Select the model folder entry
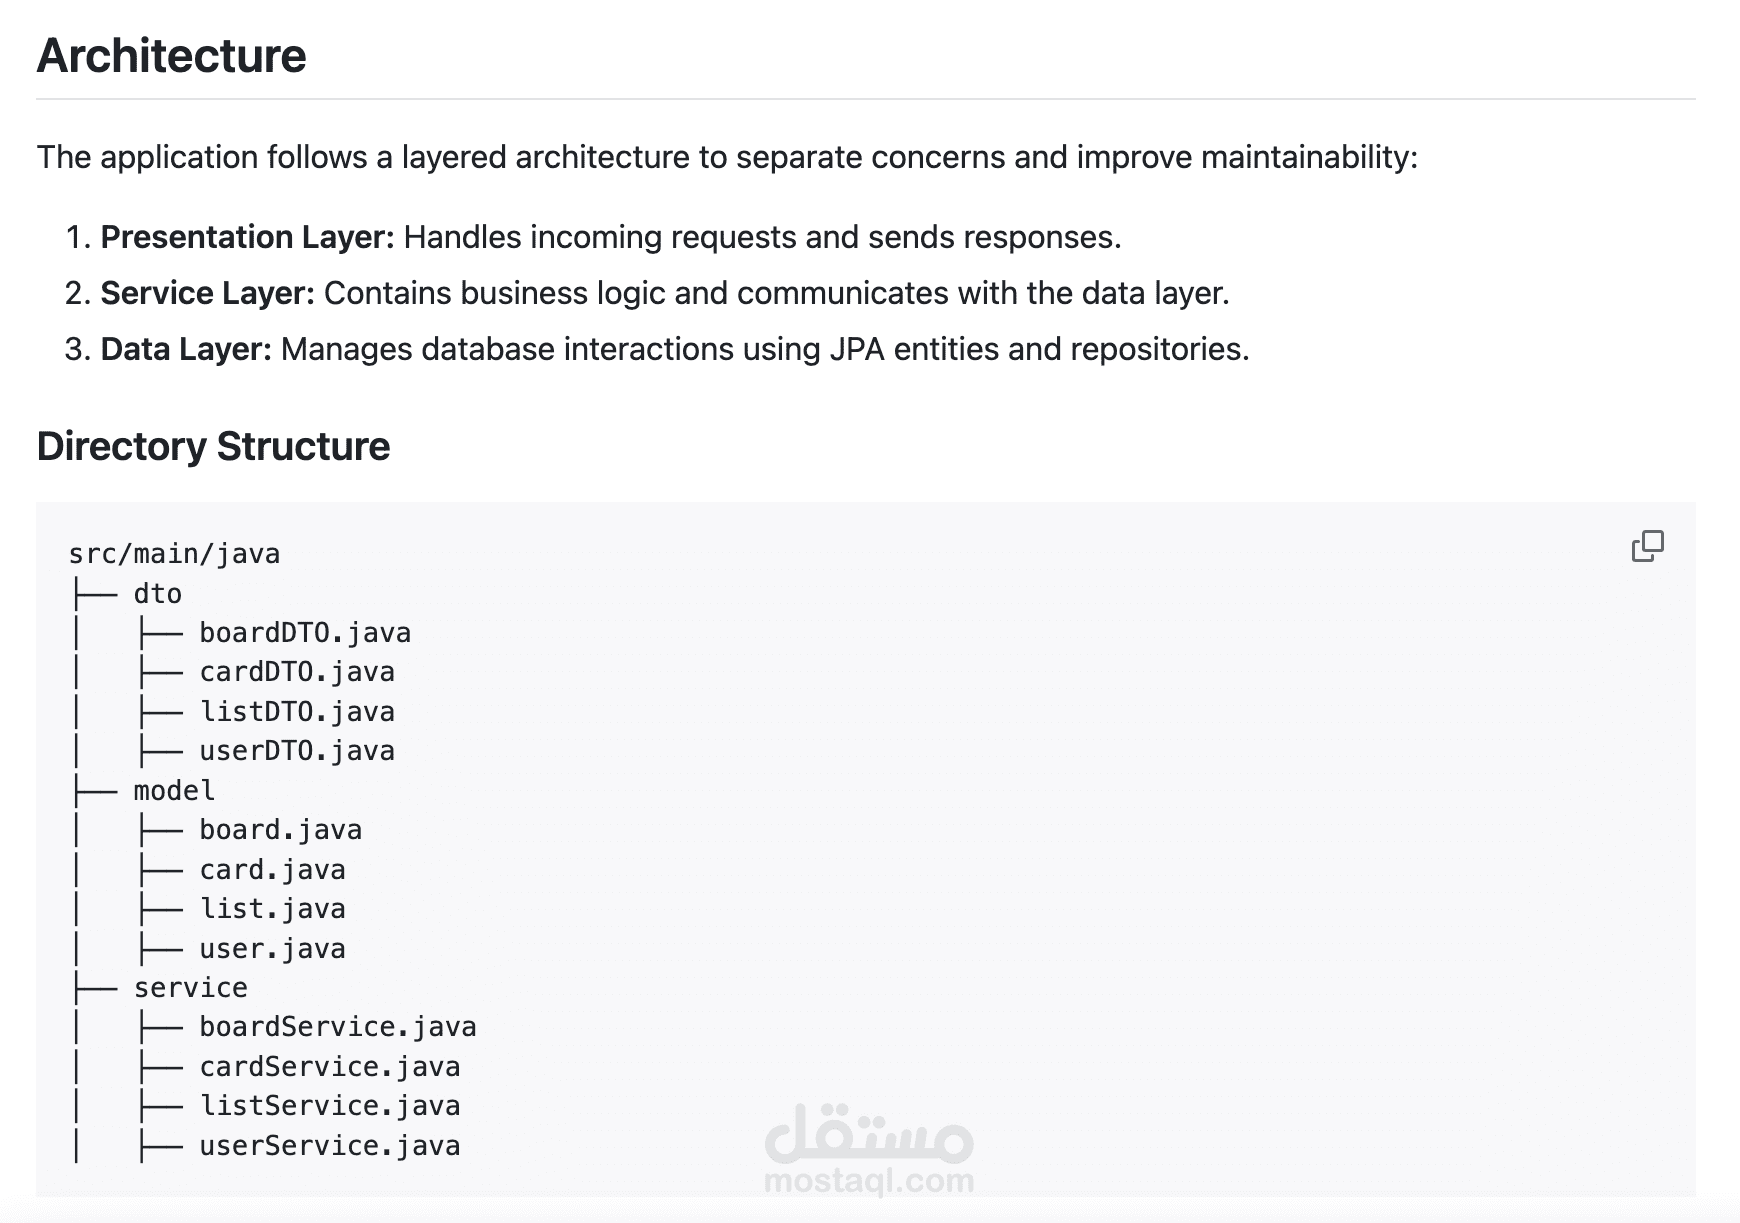 (174, 791)
